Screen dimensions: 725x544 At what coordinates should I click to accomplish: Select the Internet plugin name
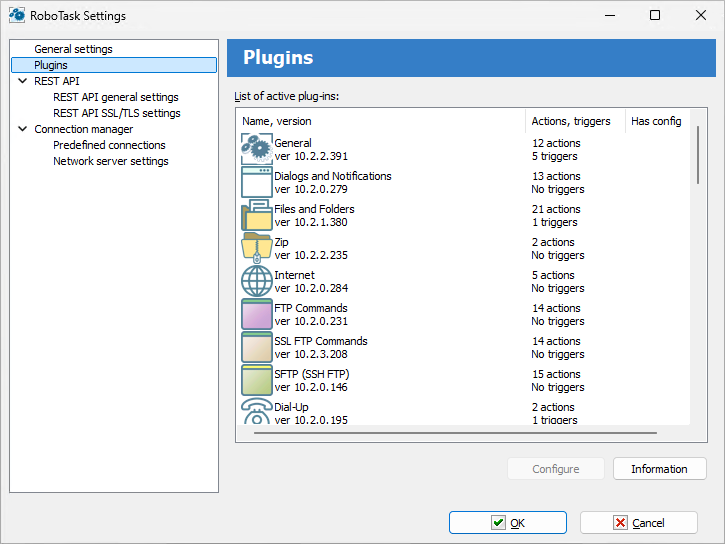[294, 275]
